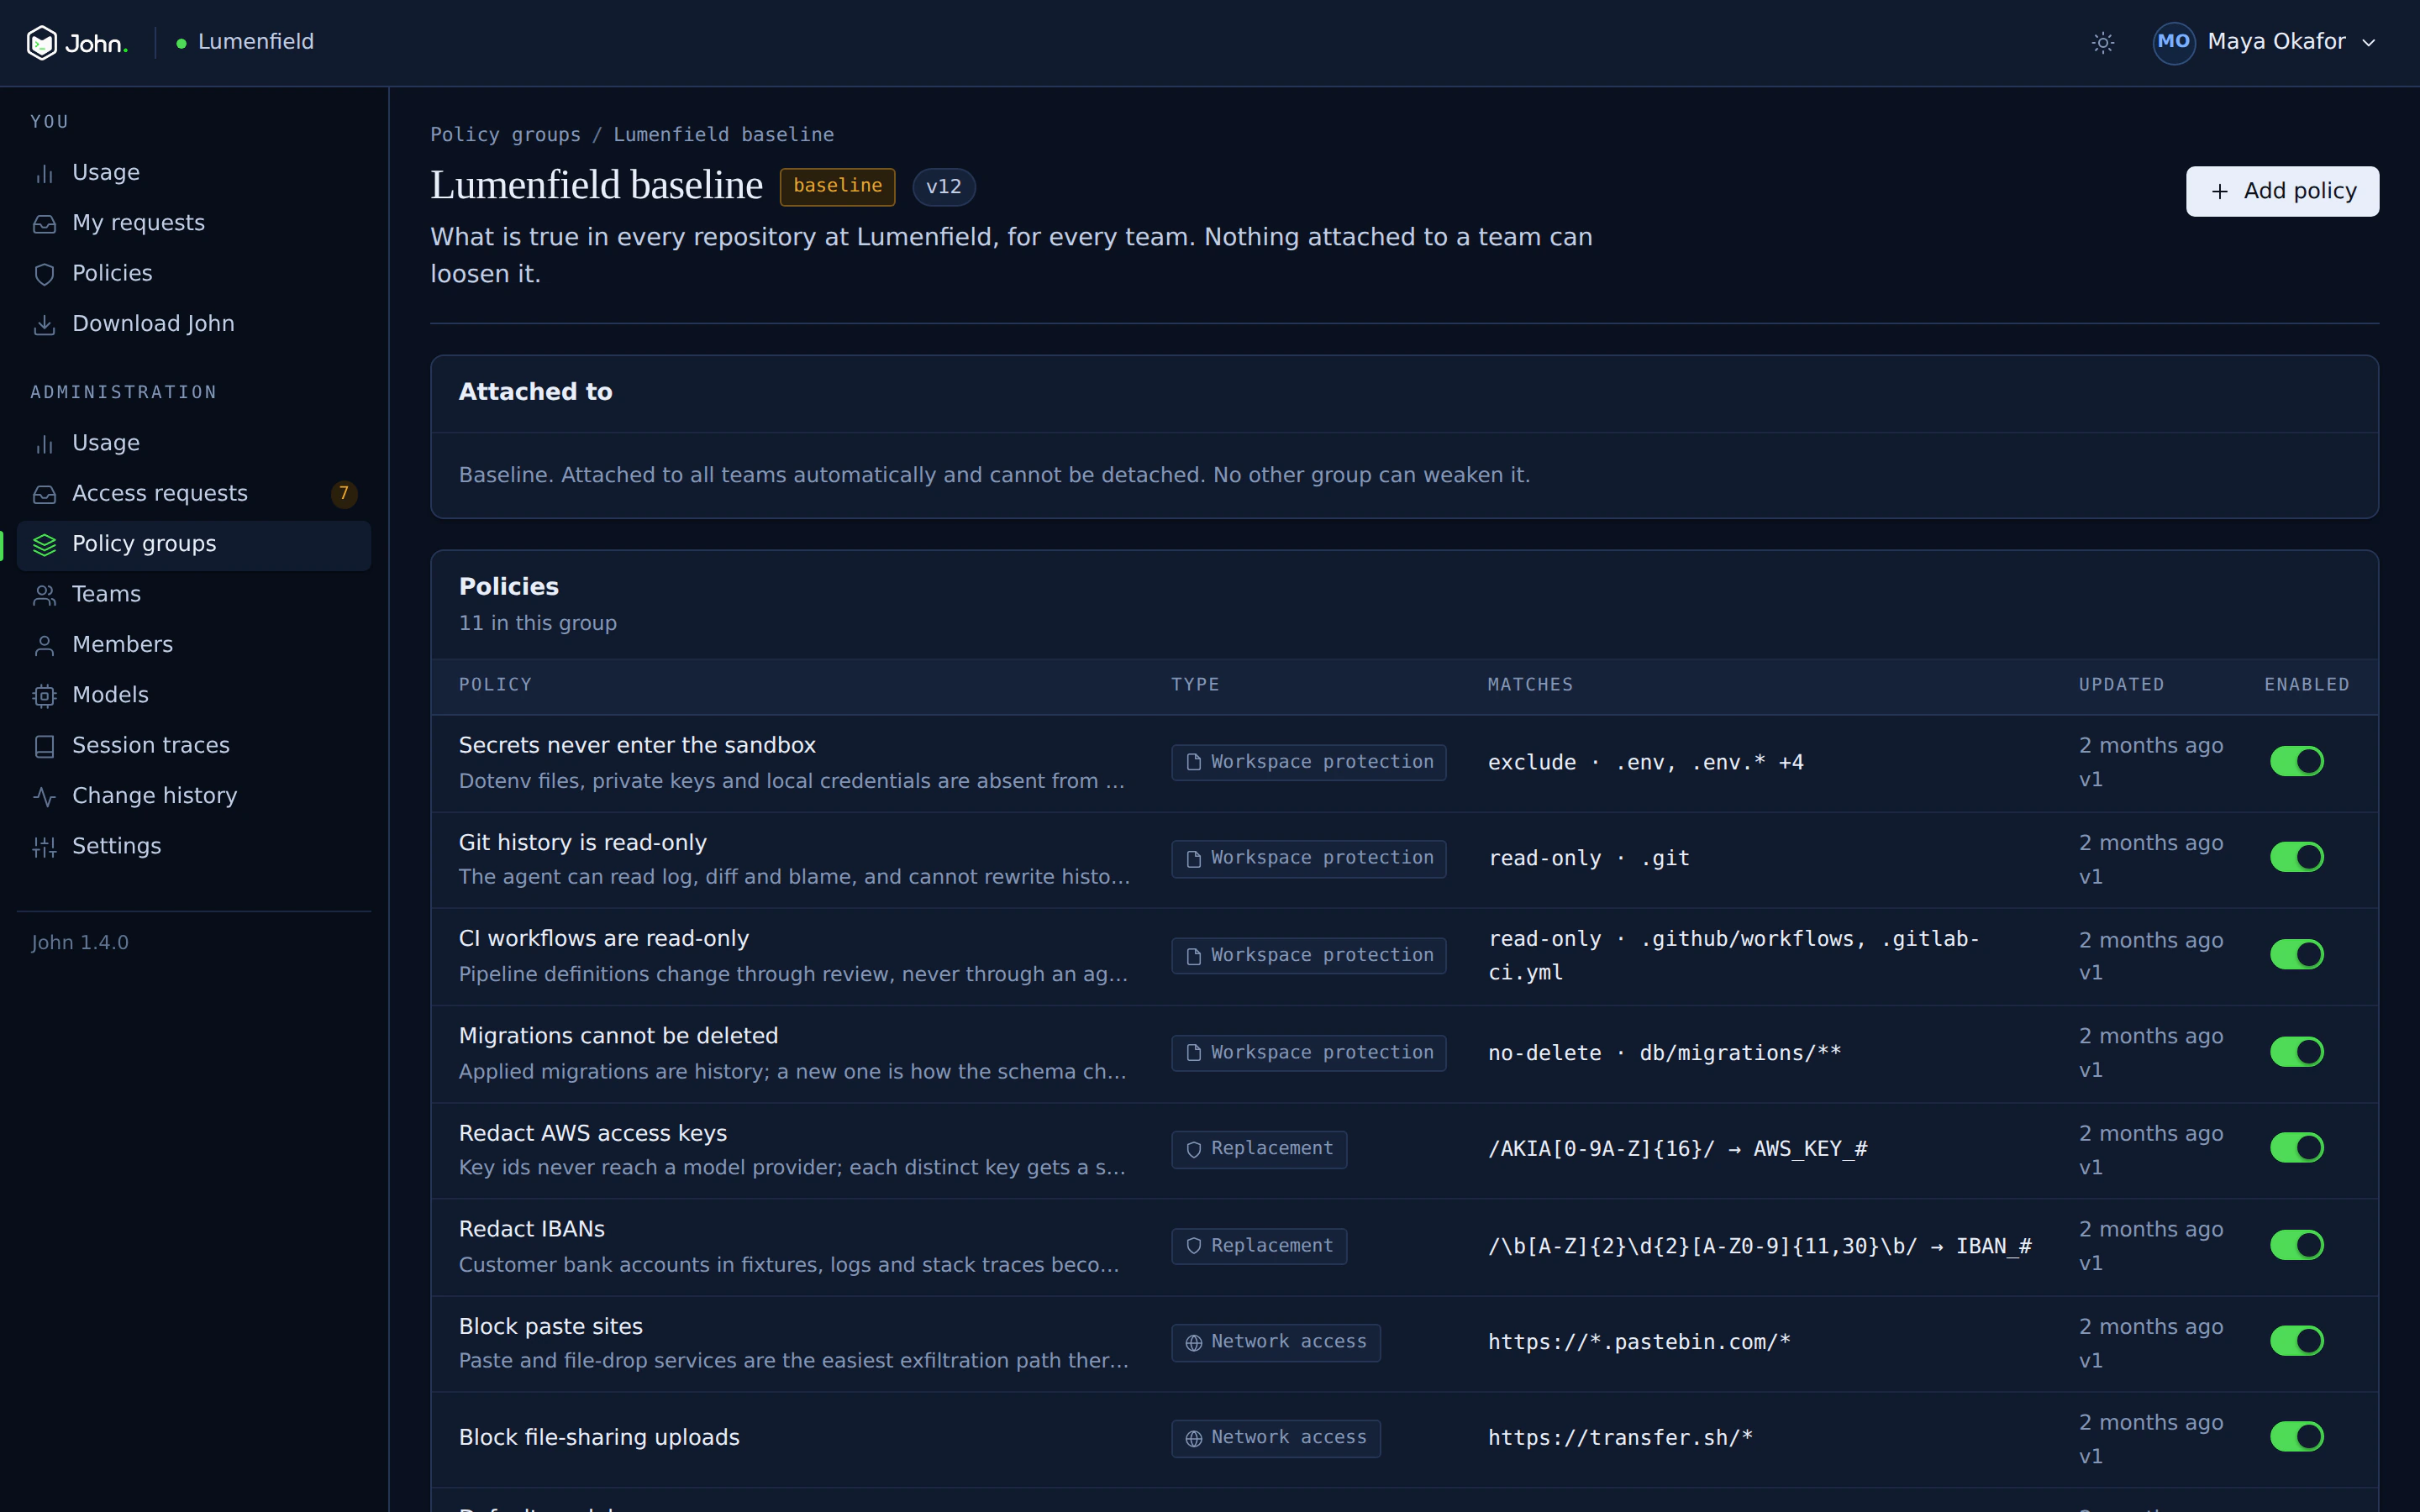
Task: Click the Session traces book icon
Action: pos(44,746)
